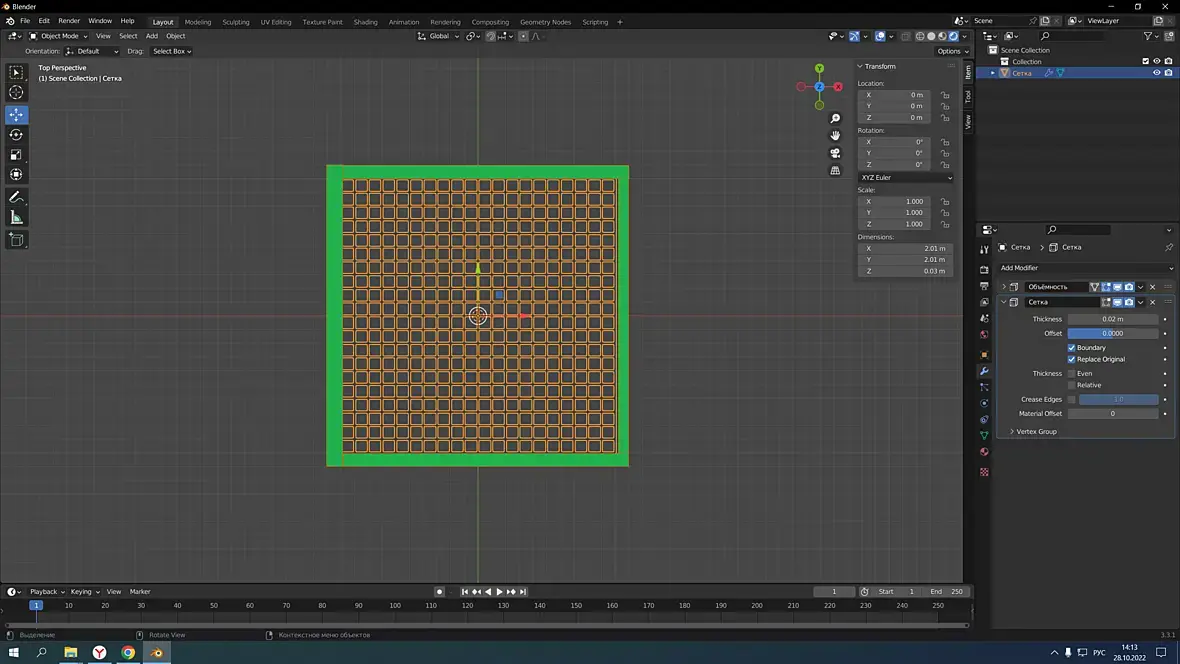Switch to the Sculpting workspace tab
This screenshot has height=664, width=1180.
[236, 22]
